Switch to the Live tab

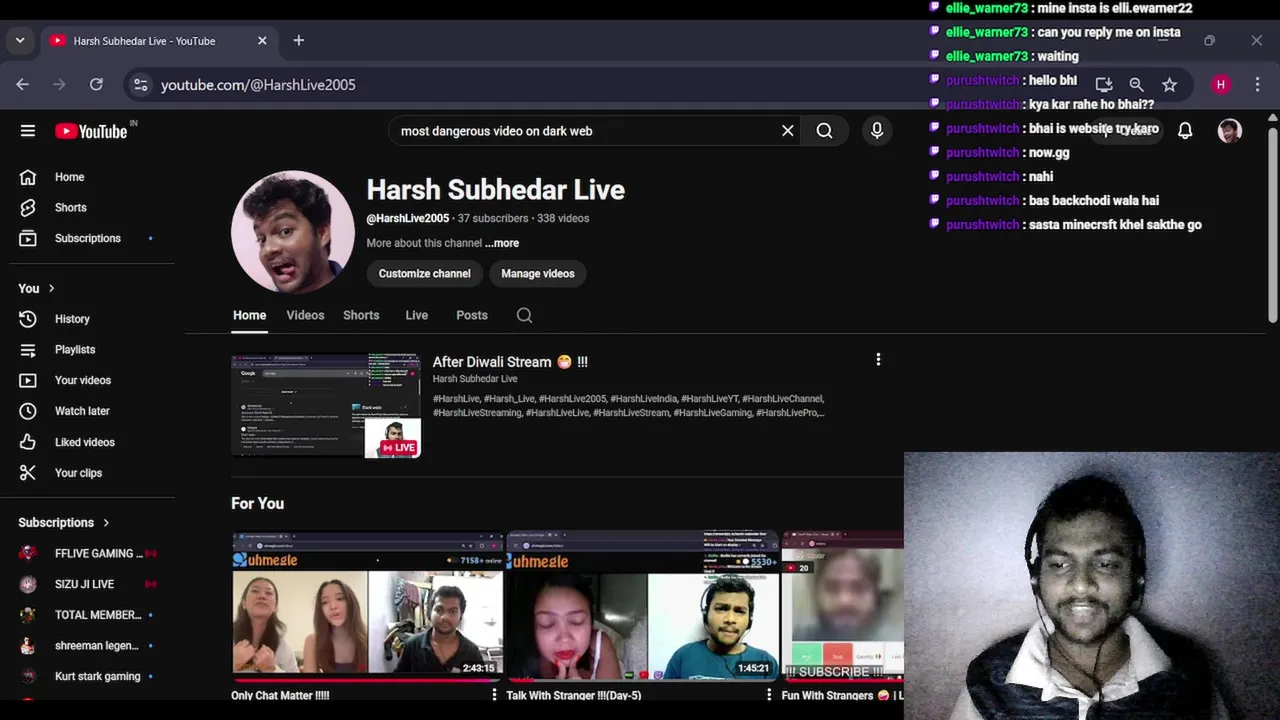417,315
